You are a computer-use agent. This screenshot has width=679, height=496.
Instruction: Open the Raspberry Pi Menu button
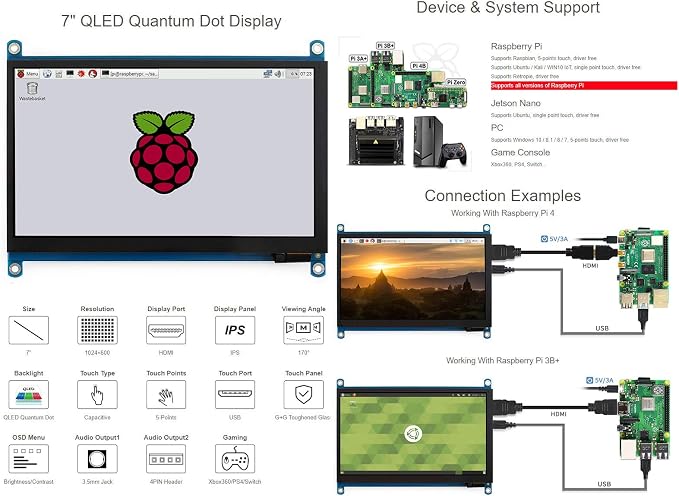pyautogui.click(x=28, y=74)
